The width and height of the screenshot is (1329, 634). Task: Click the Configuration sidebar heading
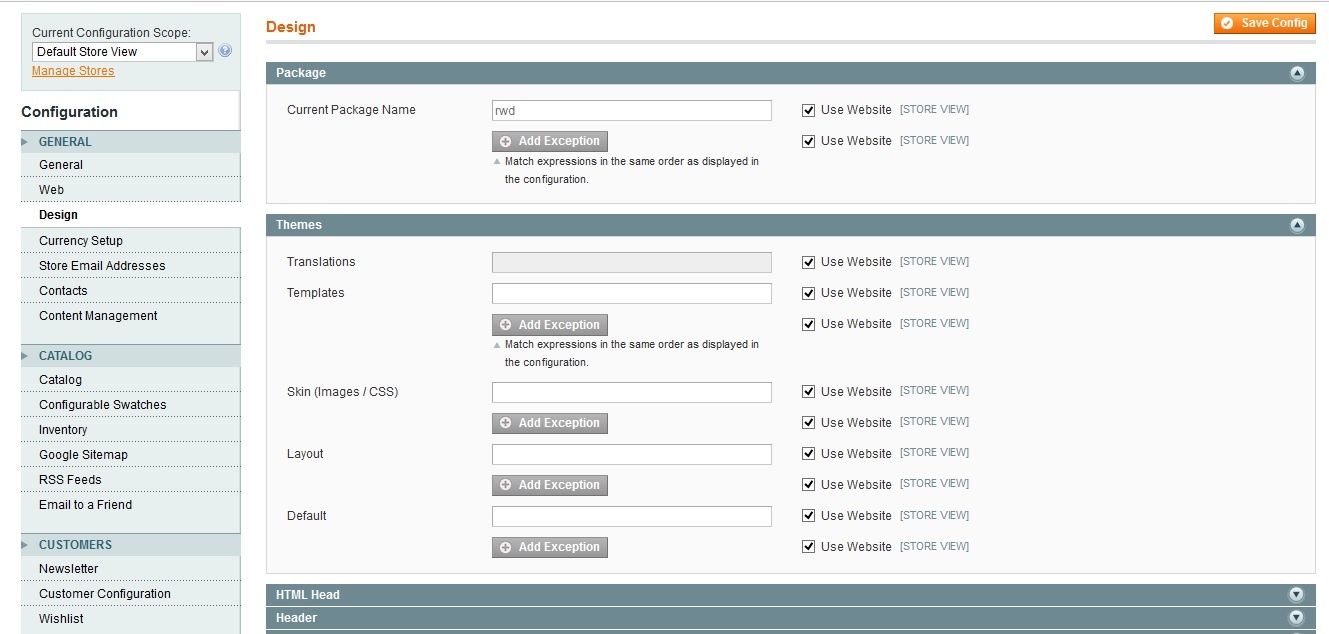70,112
